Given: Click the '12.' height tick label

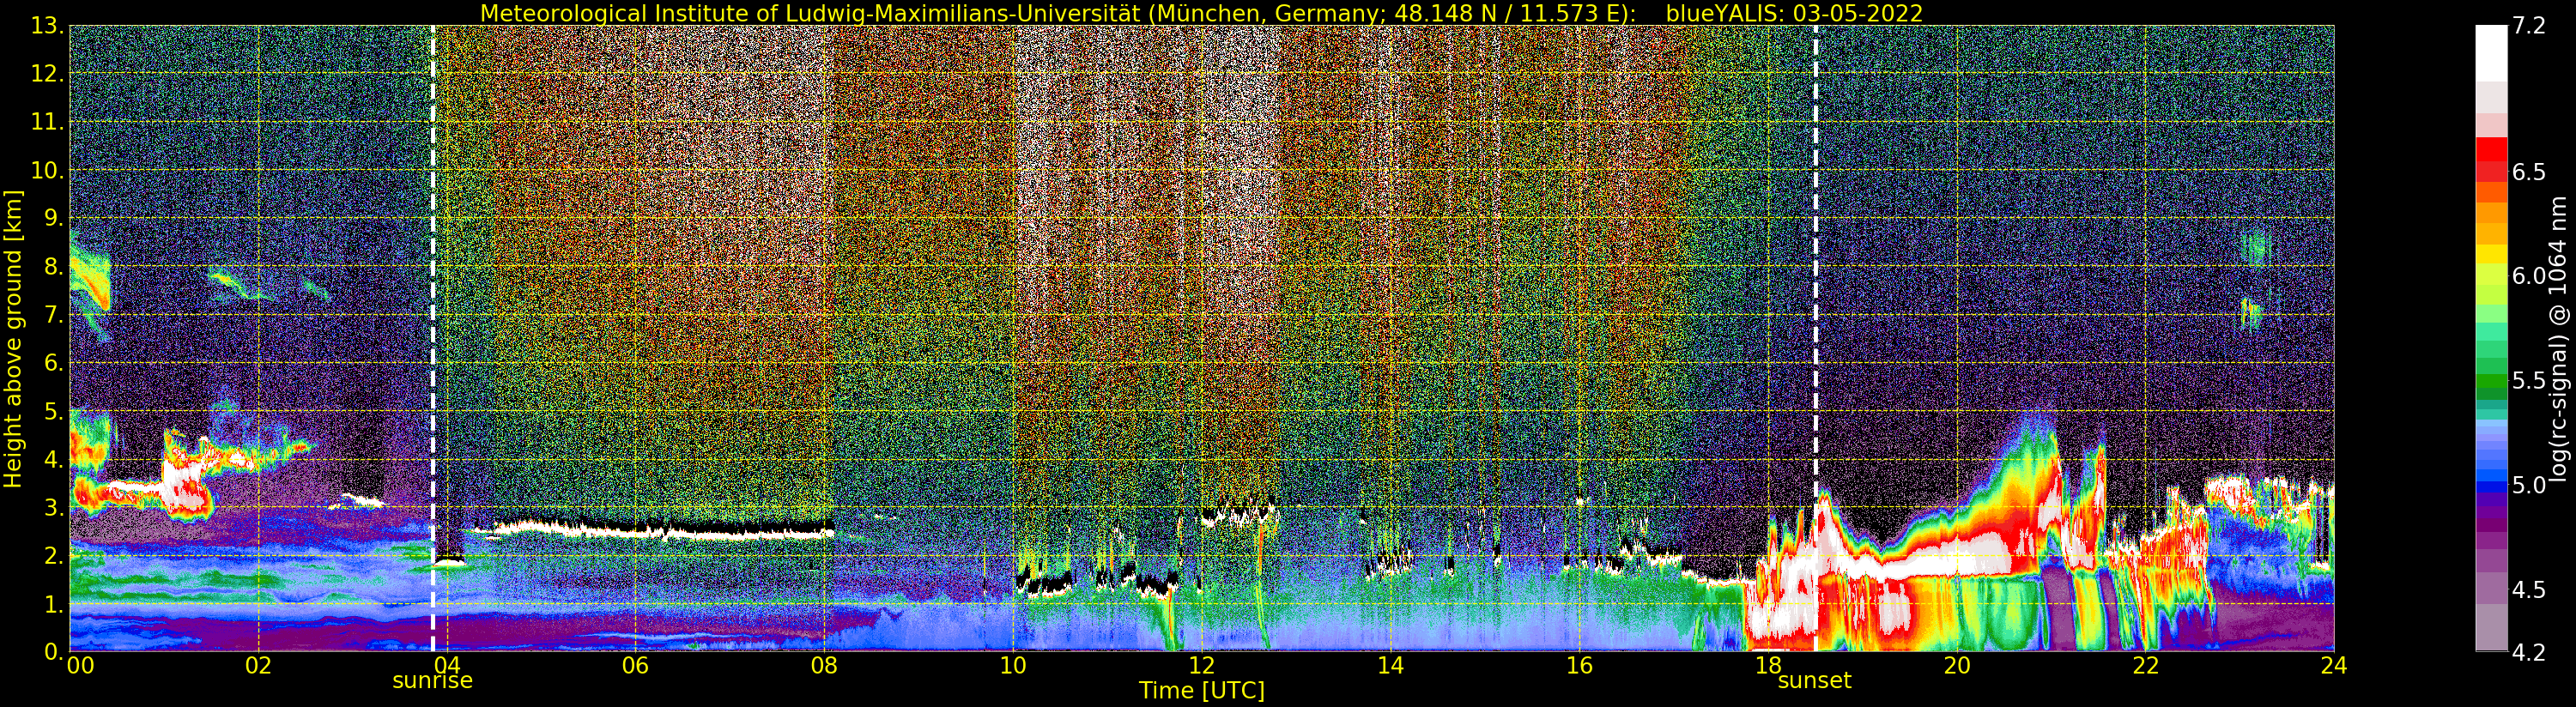Looking at the screenshot, I should tap(47, 75).
